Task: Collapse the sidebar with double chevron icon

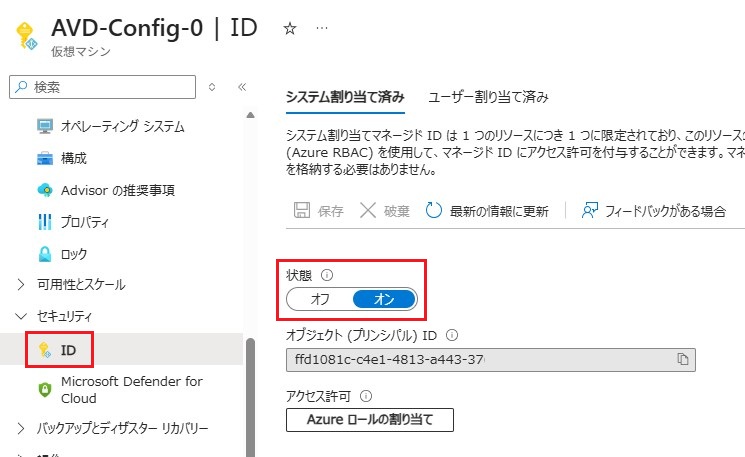Action: 241,87
